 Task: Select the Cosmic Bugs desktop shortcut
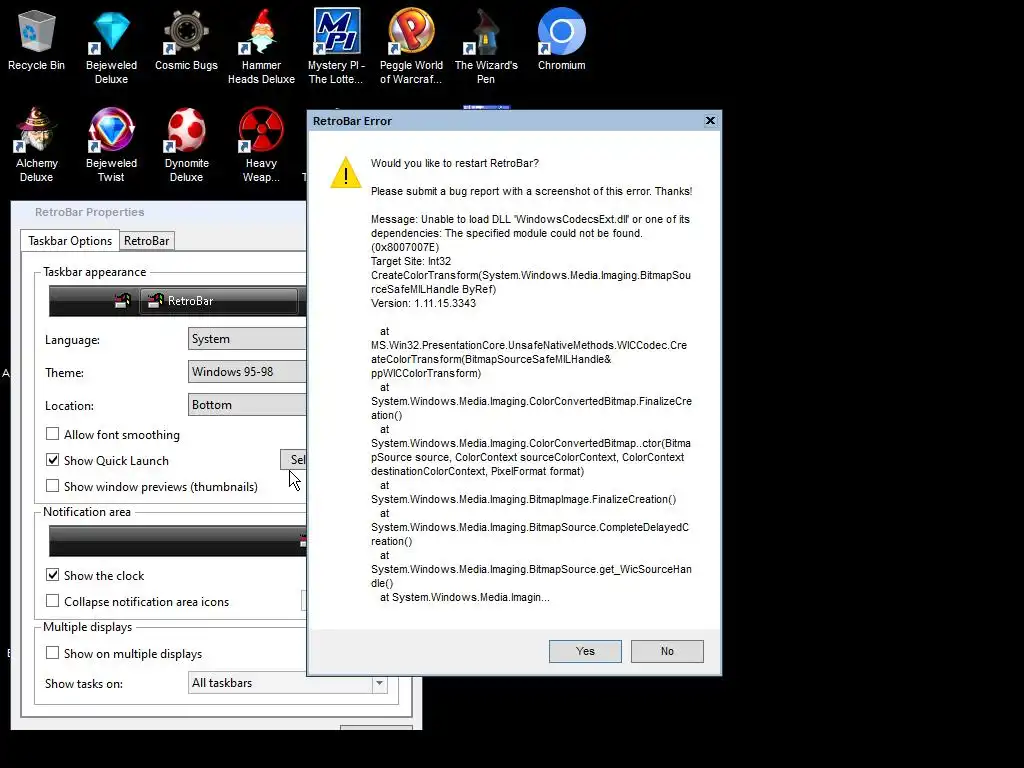point(186,39)
